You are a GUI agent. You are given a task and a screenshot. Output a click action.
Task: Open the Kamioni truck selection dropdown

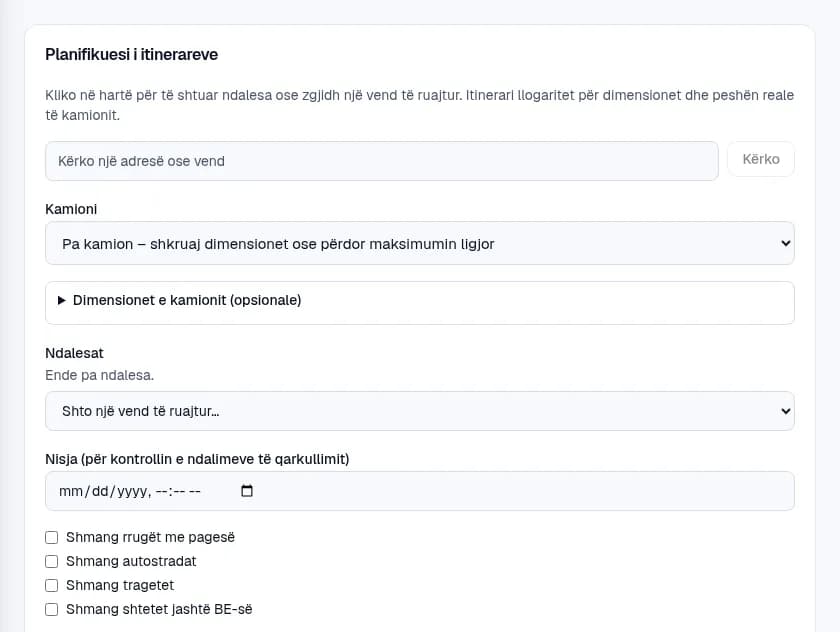(419, 243)
